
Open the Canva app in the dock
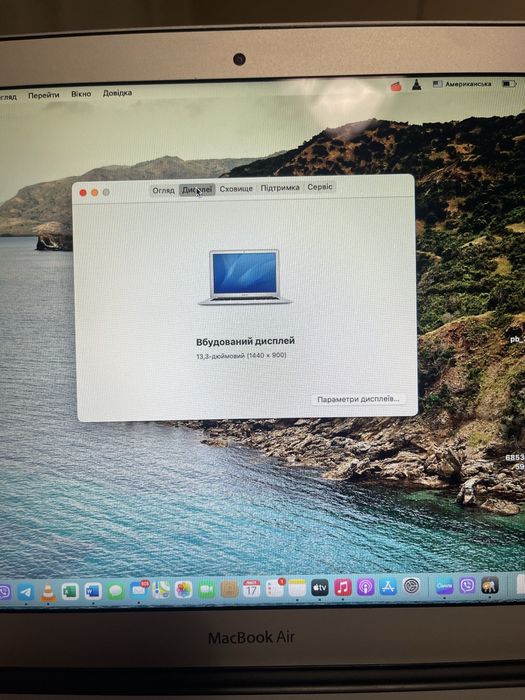coord(445,586)
